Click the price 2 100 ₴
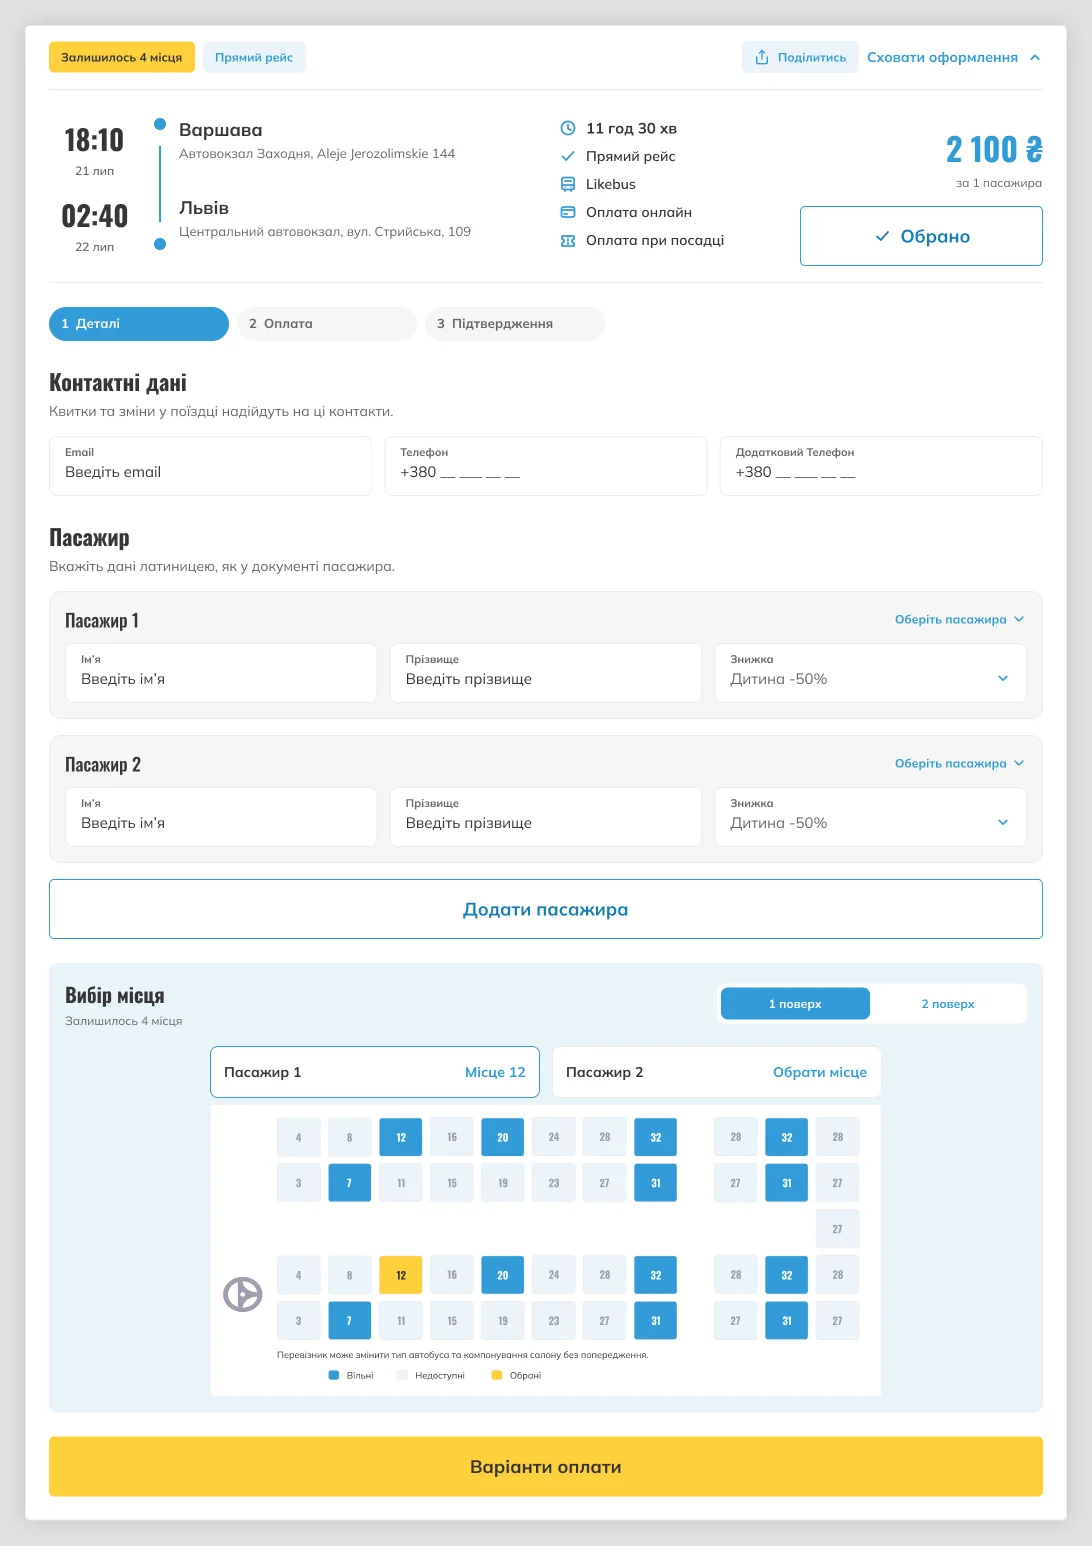This screenshot has height=1546, width=1092. pyautogui.click(x=994, y=150)
